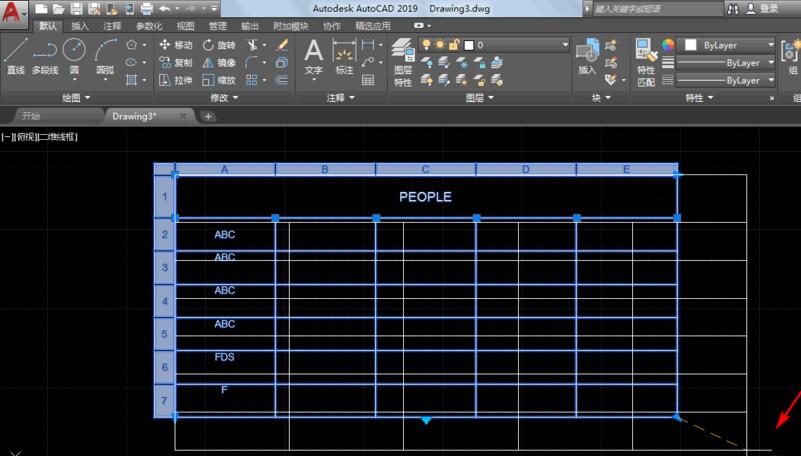
Task: Click the Insert block (插入) icon
Action: [x=587, y=56]
